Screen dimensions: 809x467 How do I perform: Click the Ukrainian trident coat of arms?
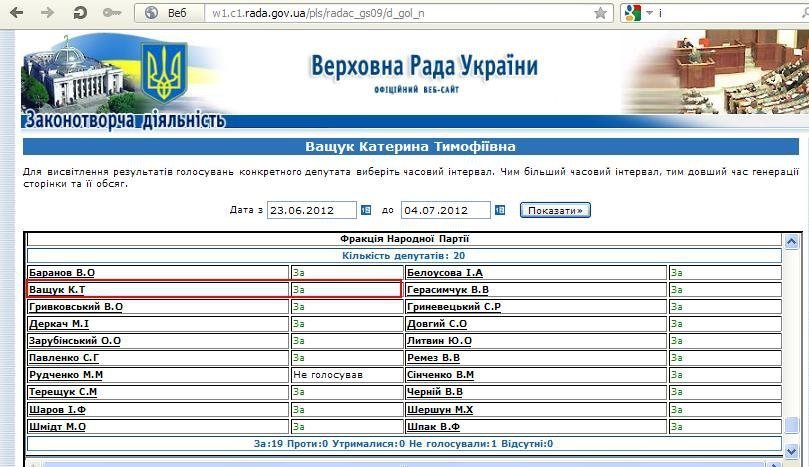(x=164, y=73)
